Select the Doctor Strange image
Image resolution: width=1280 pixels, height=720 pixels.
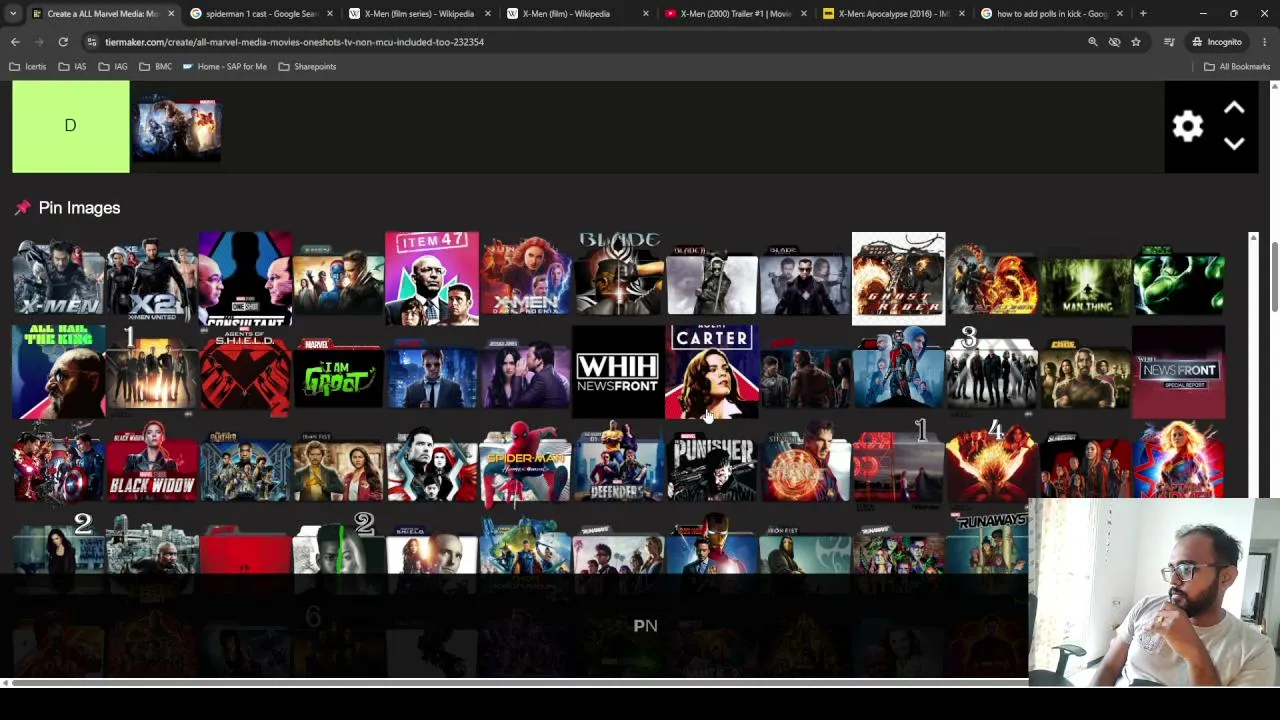(x=805, y=465)
